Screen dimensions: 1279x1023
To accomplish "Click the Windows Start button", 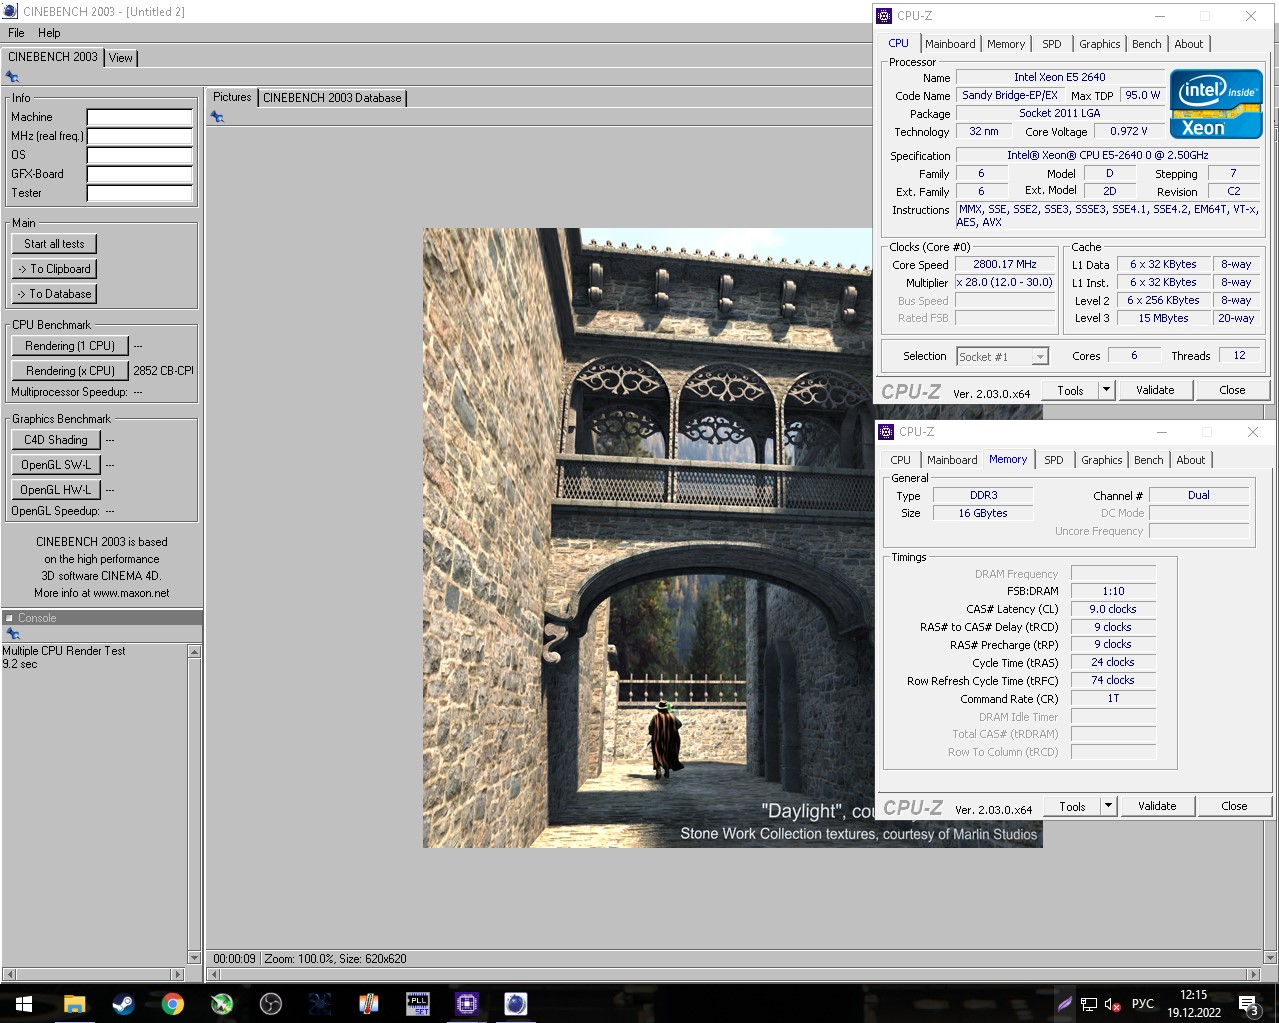I will tap(24, 1004).
